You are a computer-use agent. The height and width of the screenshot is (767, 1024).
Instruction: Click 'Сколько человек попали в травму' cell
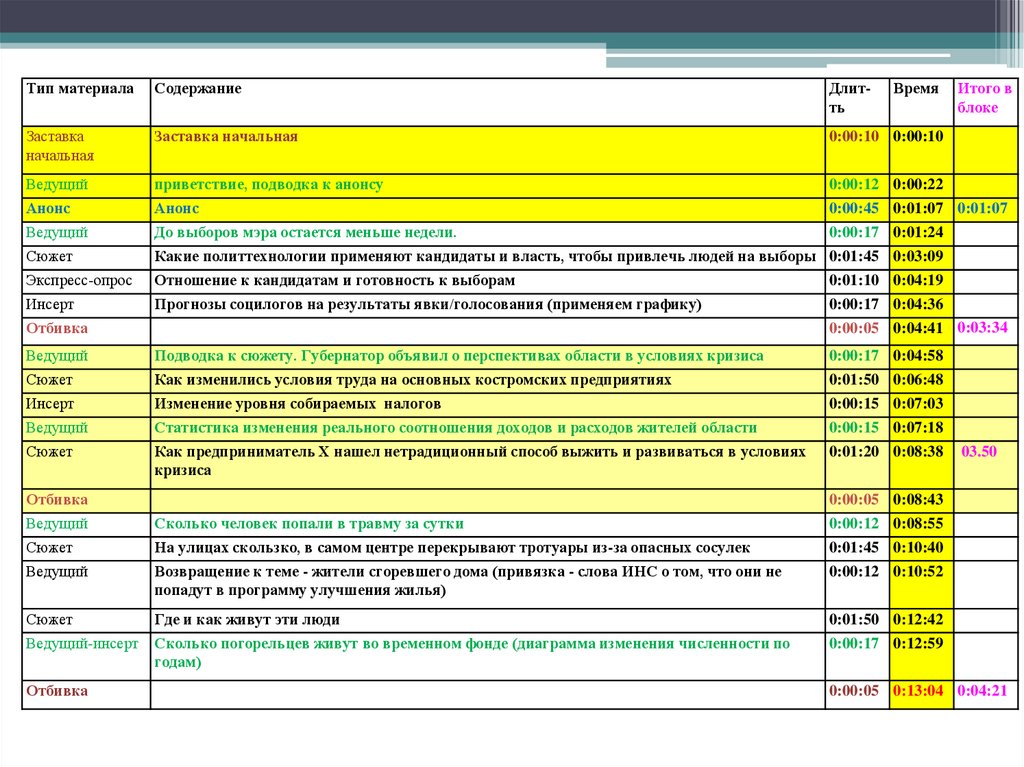[309, 524]
